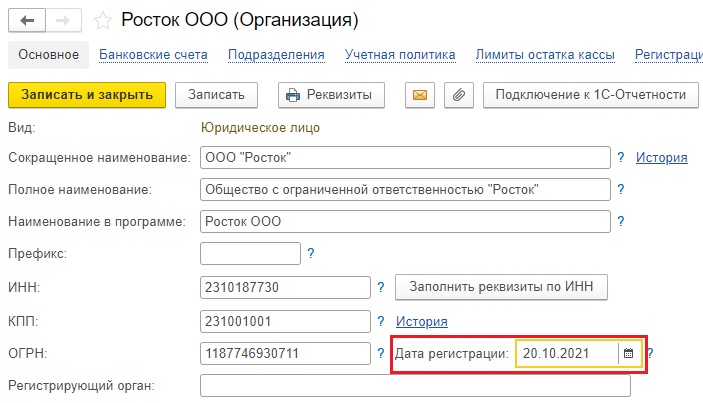Open Лимиты остатка кассы tab
The height and width of the screenshot is (403, 703).
coord(545,55)
